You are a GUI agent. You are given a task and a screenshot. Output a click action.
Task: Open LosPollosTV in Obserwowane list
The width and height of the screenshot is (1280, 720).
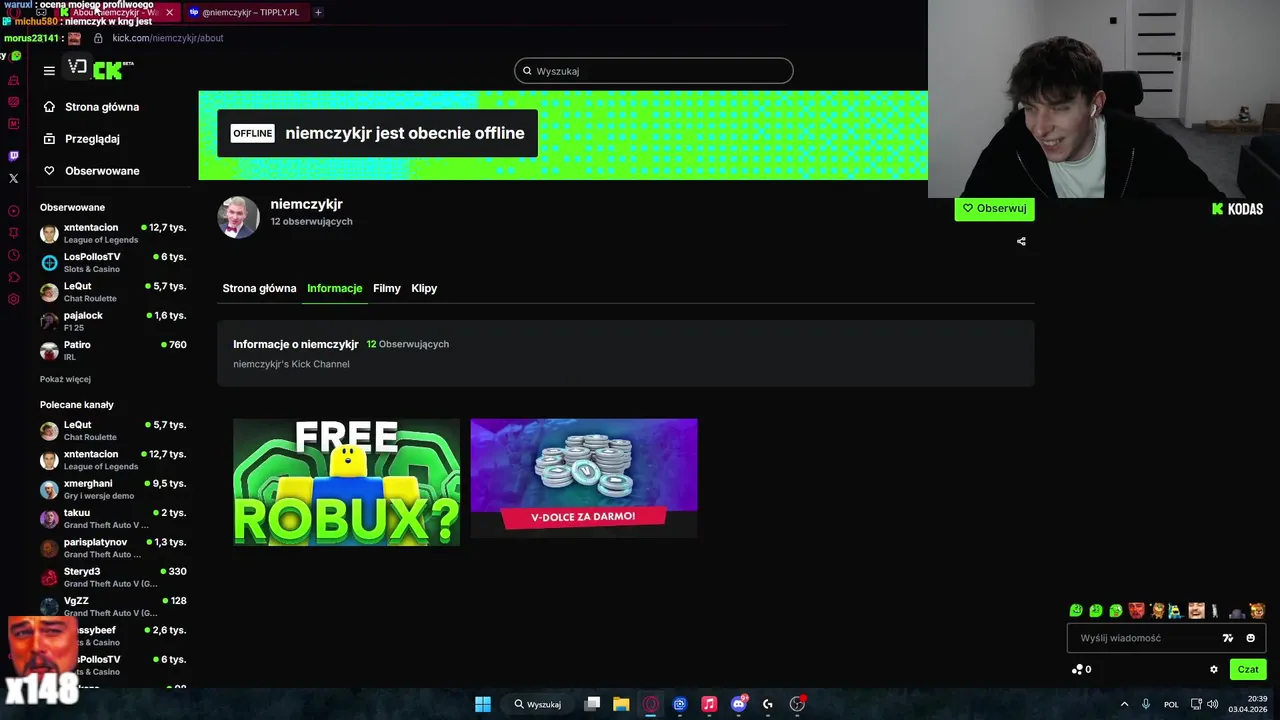[113, 262]
